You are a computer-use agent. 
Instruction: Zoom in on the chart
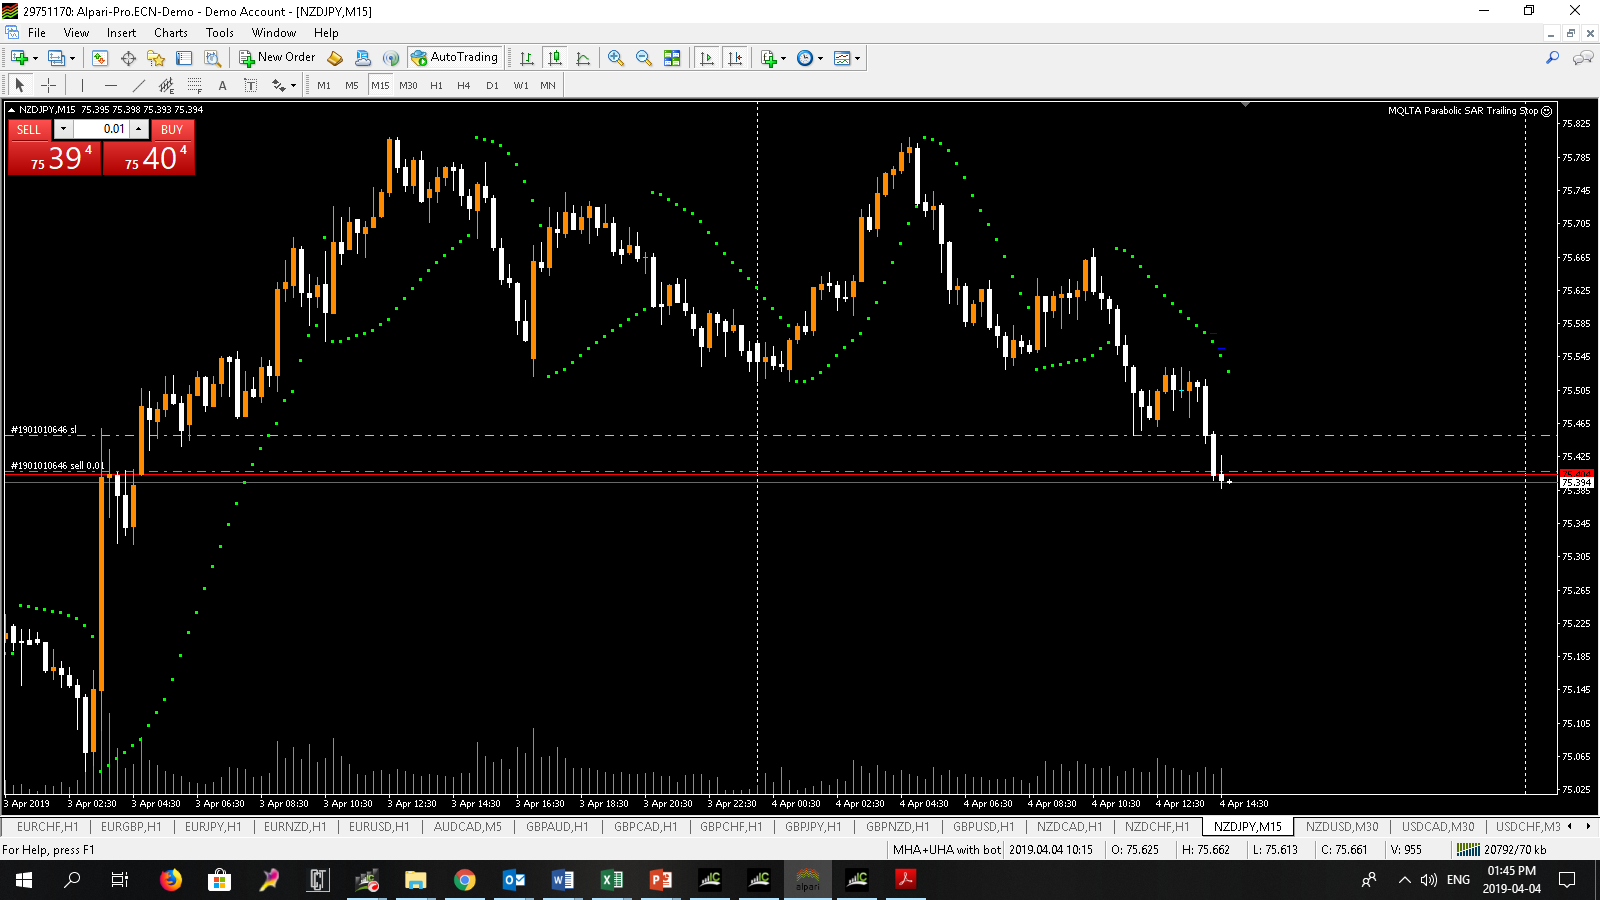616,58
